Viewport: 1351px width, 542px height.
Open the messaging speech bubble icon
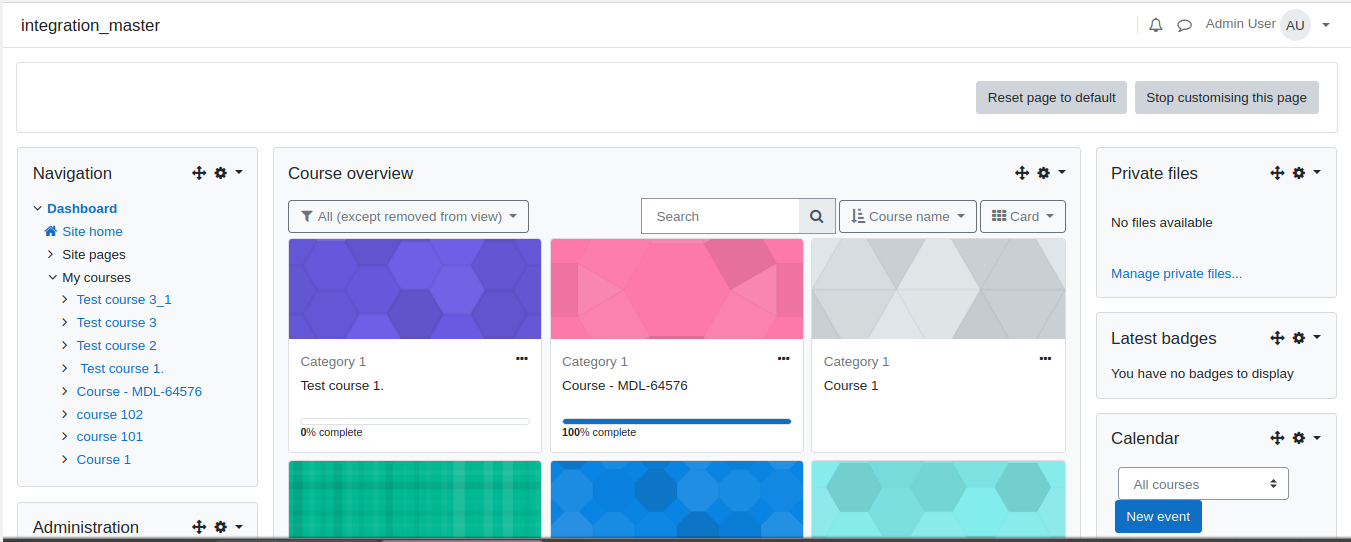coord(1184,25)
